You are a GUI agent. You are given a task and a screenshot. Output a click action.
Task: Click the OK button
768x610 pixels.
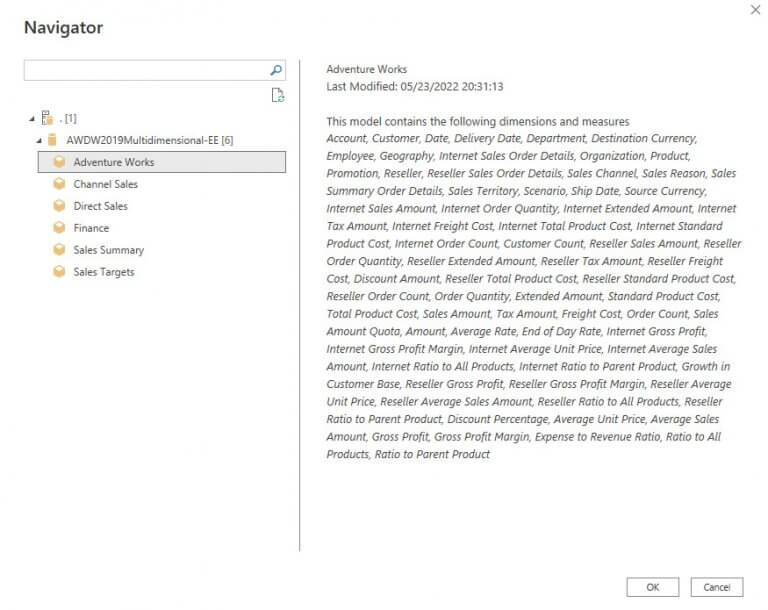pos(652,587)
